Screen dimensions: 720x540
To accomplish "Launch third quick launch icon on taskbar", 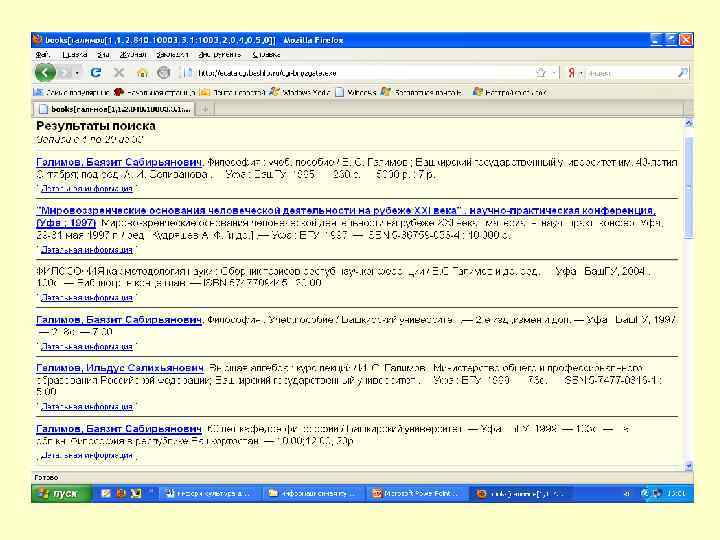I will click(136, 493).
